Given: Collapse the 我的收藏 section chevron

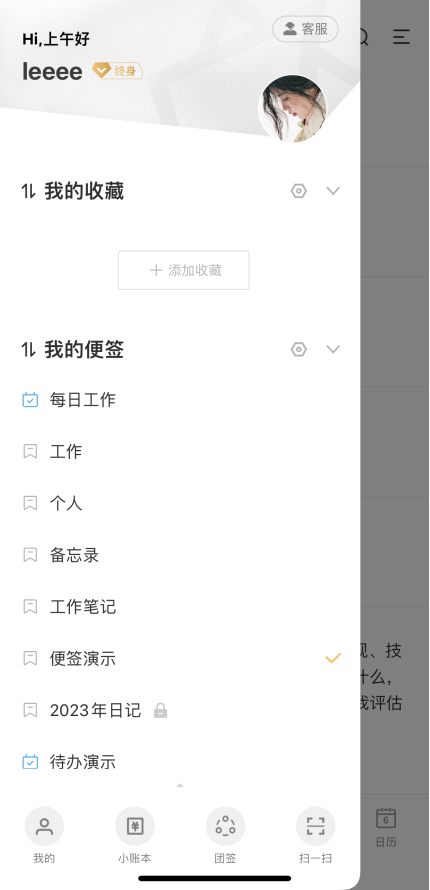Looking at the screenshot, I should click(x=333, y=191).
